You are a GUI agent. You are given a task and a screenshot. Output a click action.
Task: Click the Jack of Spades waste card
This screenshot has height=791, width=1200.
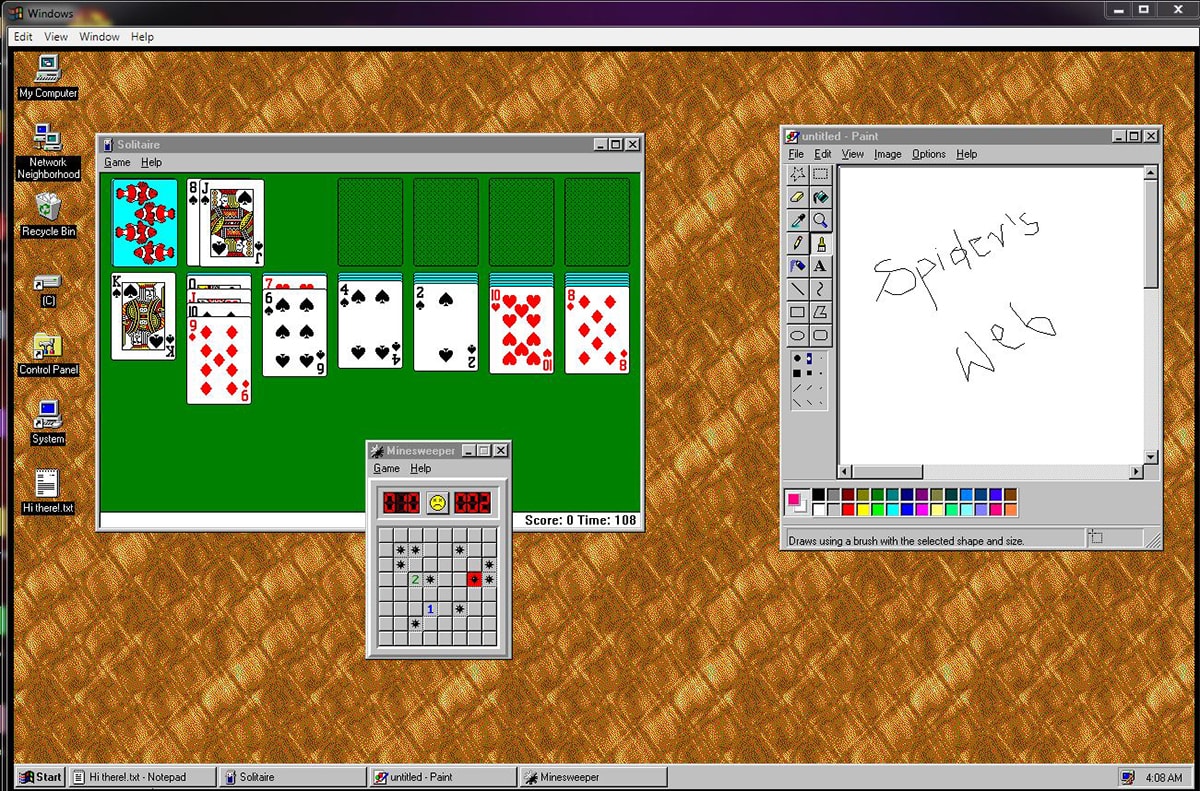231,222
